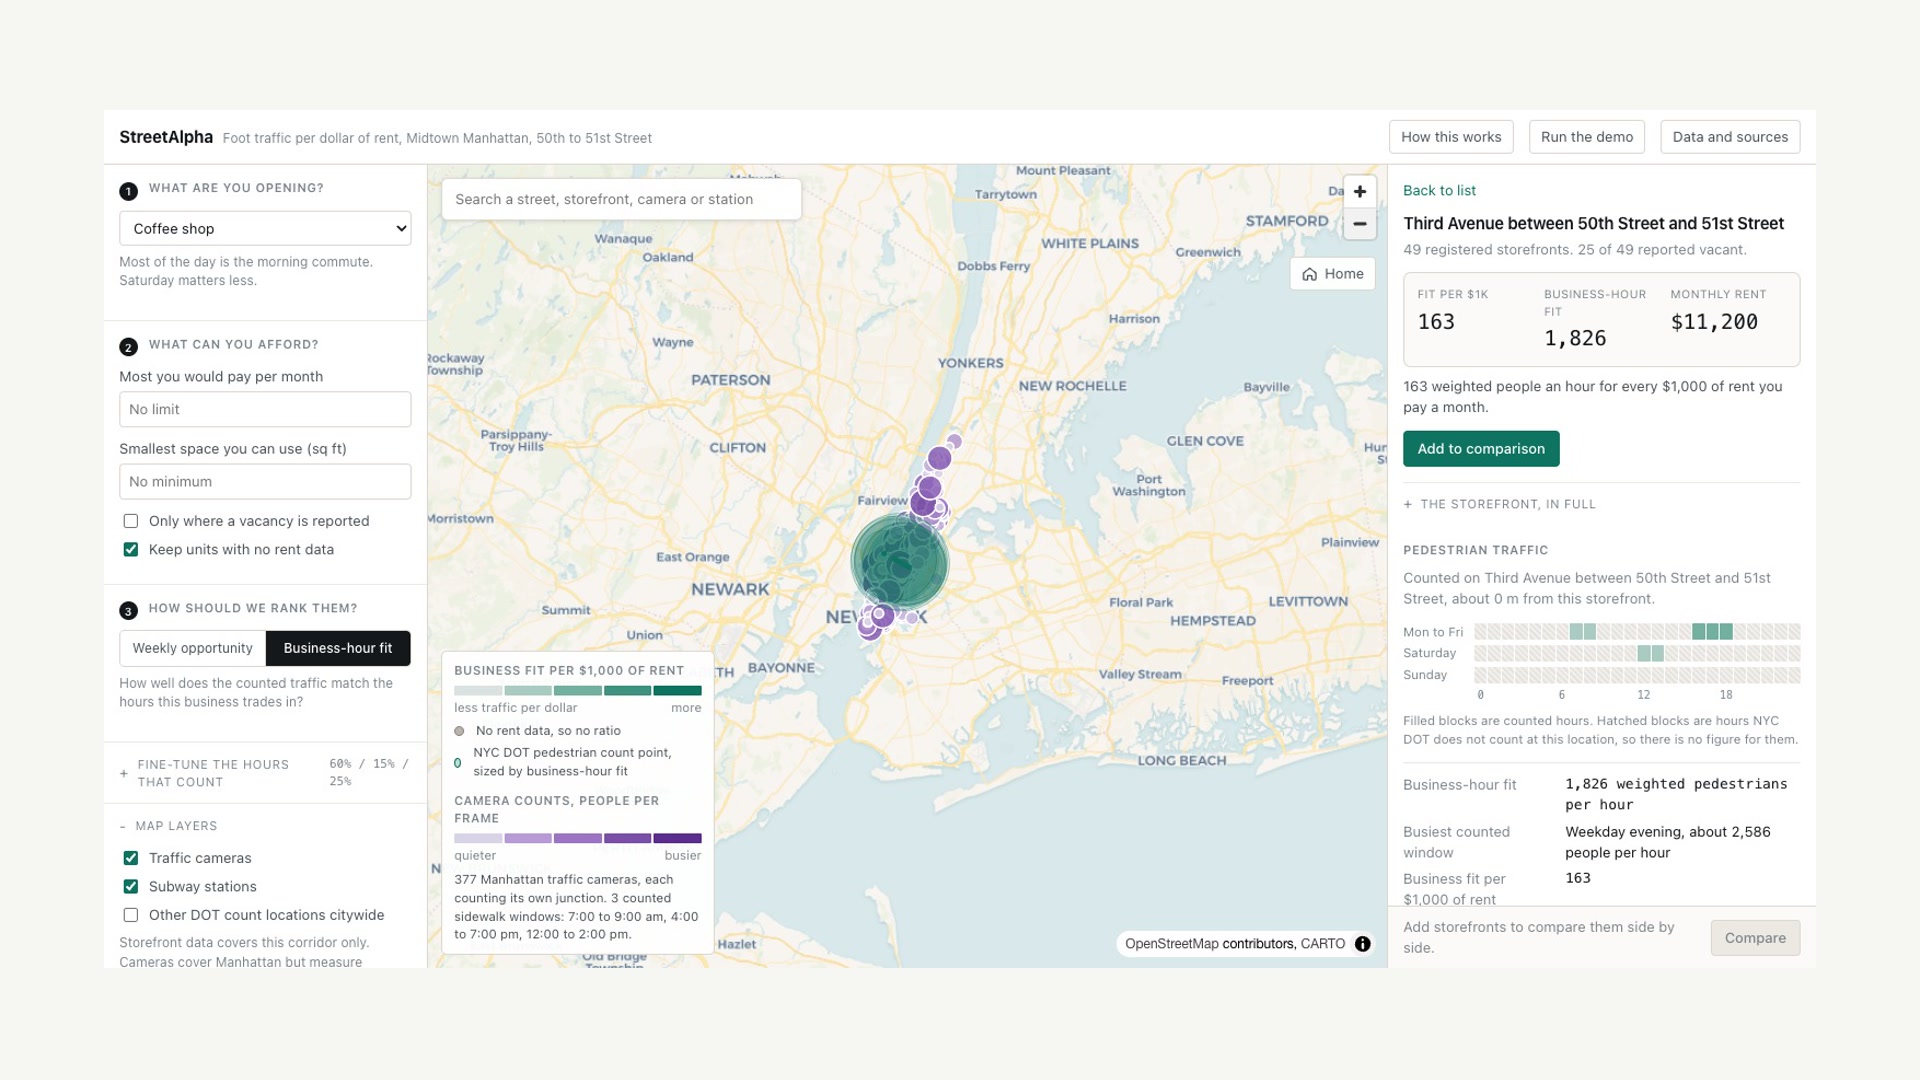Click the Compare button
Screen dimensions: 1920x1080
tap(1755, 938)
